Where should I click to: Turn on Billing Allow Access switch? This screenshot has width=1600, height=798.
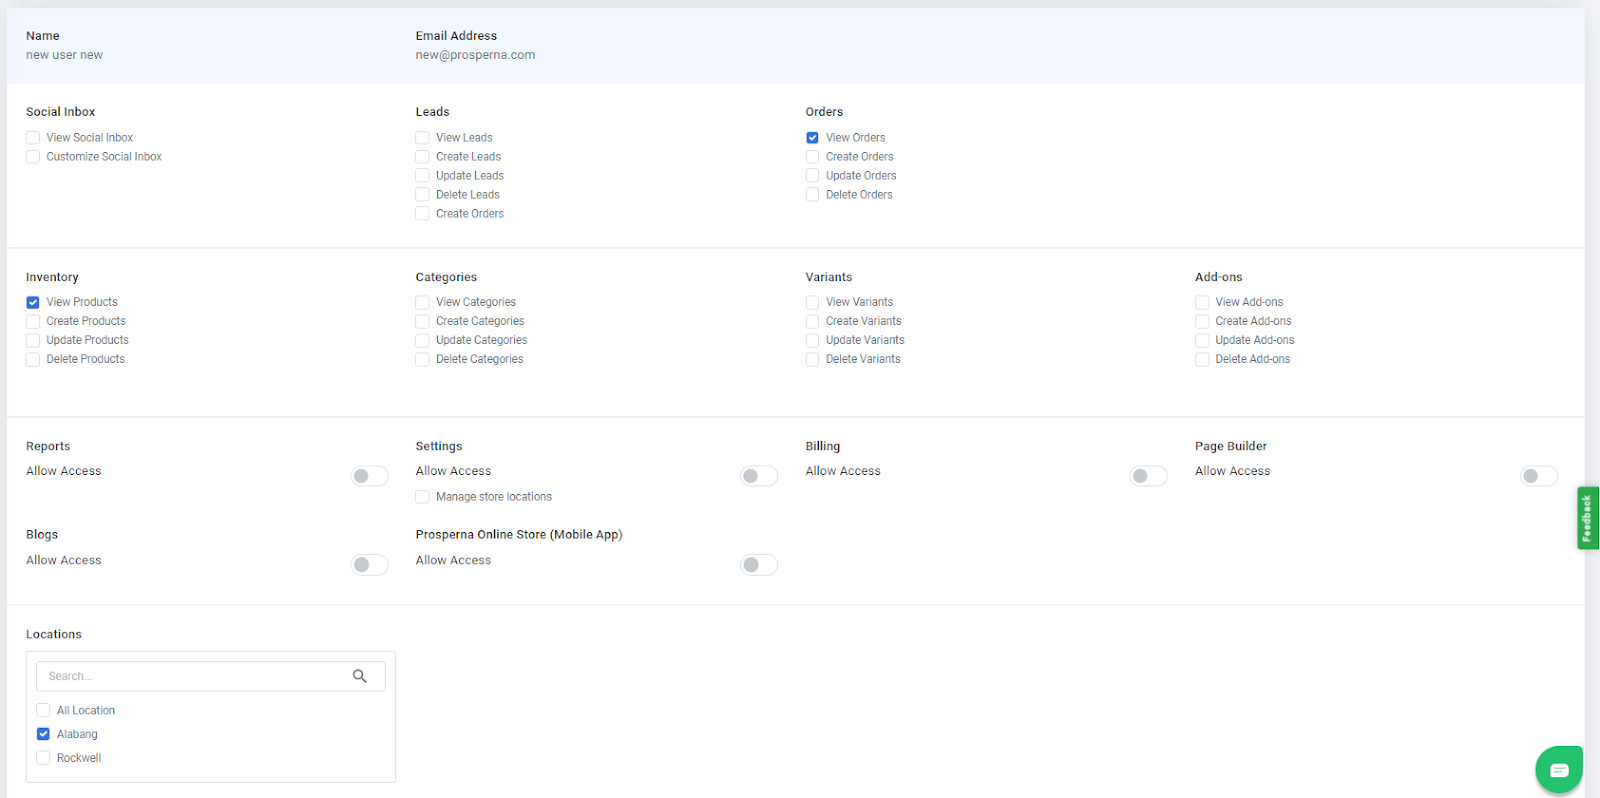coord(1148,476)
